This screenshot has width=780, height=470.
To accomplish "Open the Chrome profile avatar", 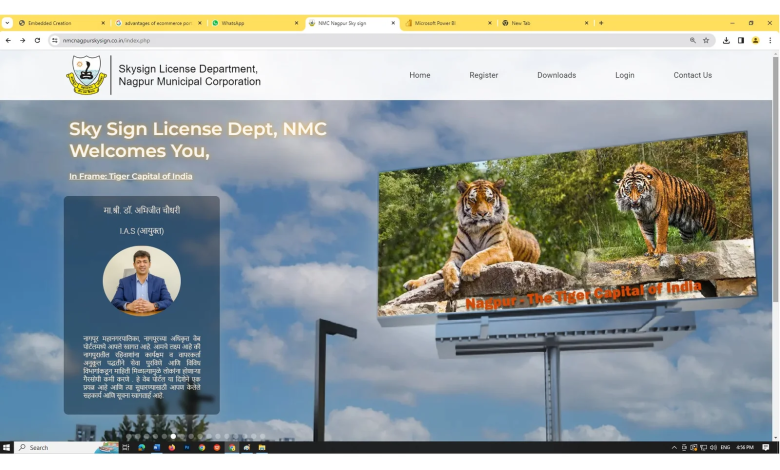I will [x=755, y=40].
